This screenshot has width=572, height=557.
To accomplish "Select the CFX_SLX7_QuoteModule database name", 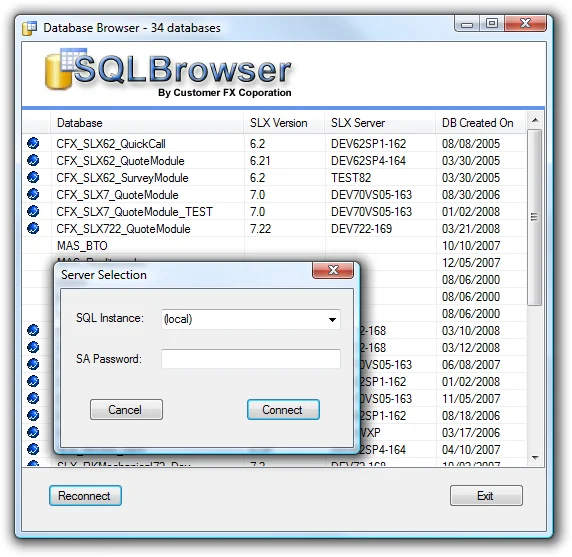I will [117, 195].
